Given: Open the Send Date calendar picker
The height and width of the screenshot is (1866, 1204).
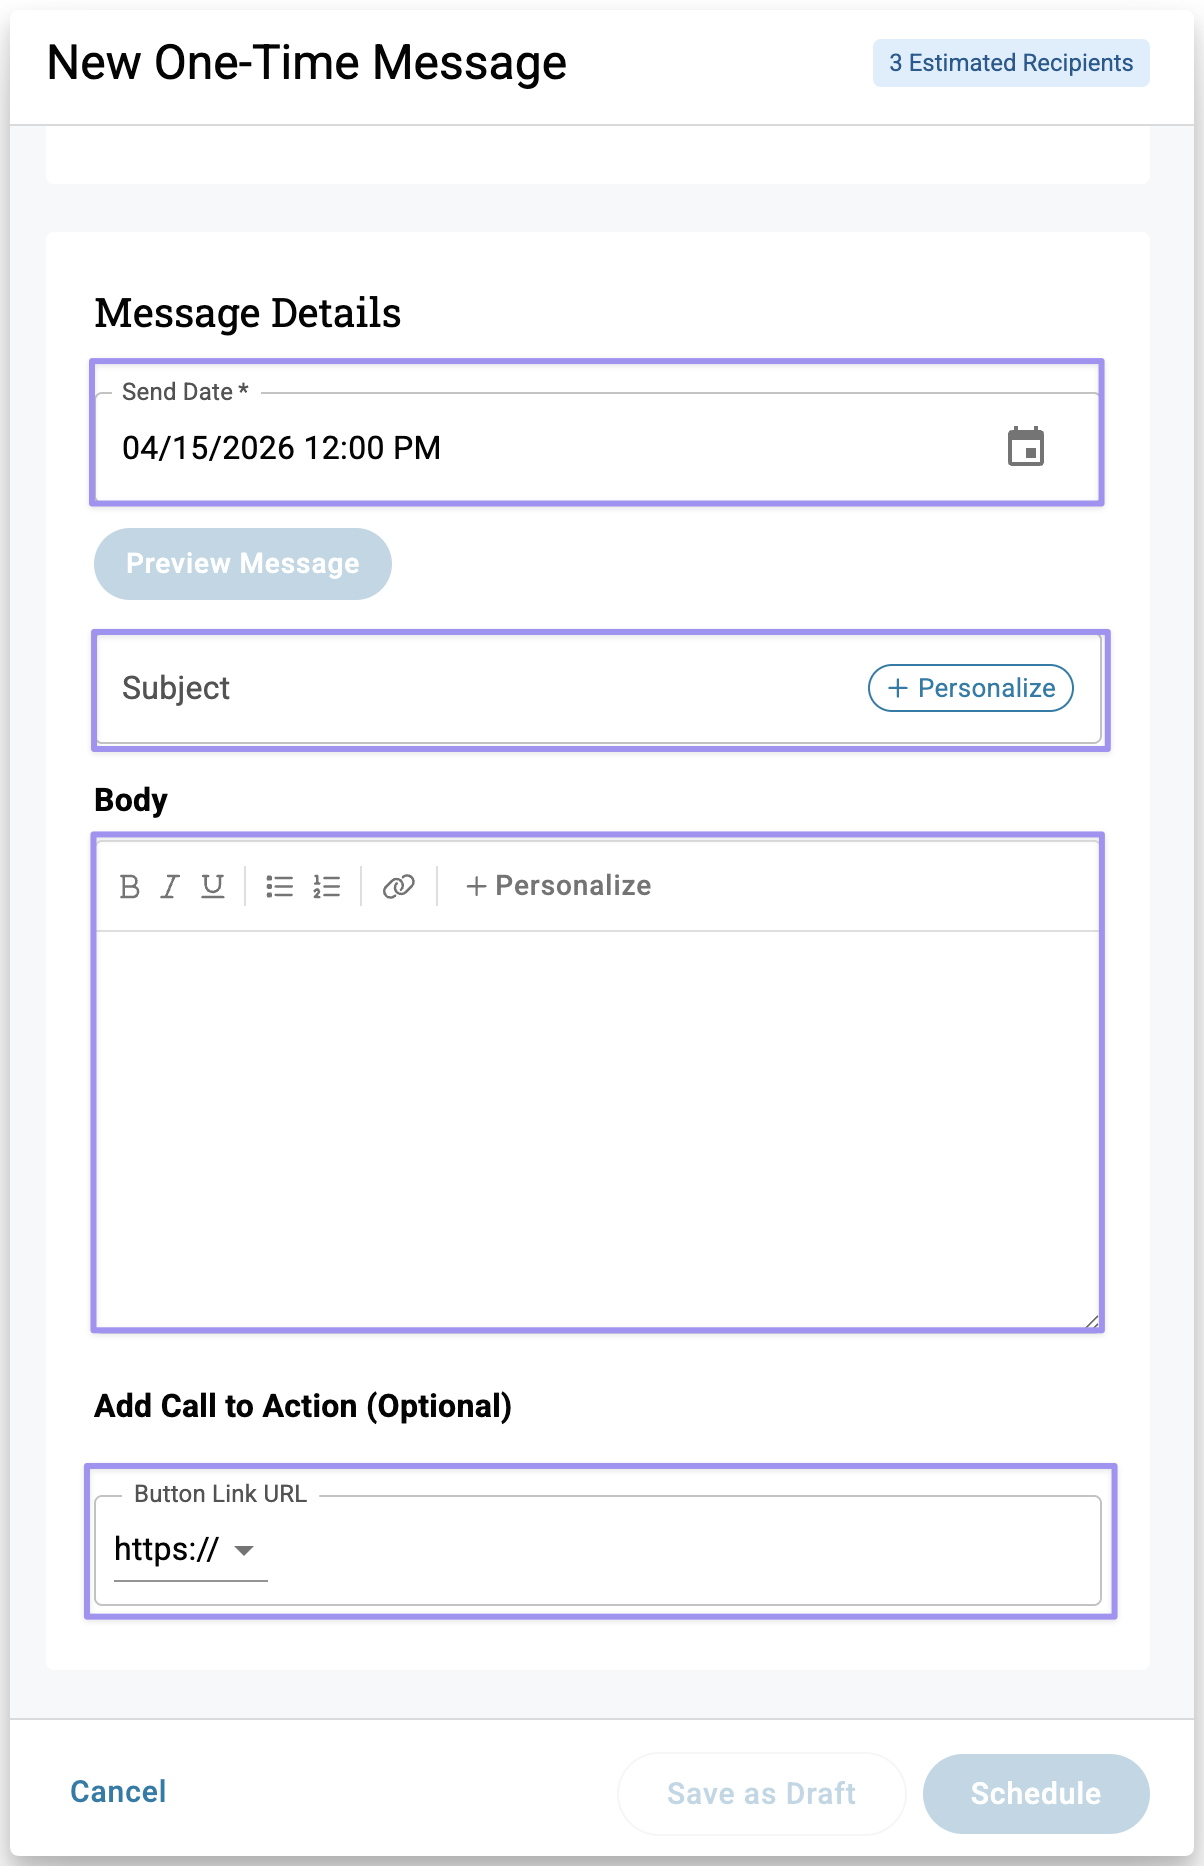Looking at the screenshot, I should click(x=1025, y=447).
